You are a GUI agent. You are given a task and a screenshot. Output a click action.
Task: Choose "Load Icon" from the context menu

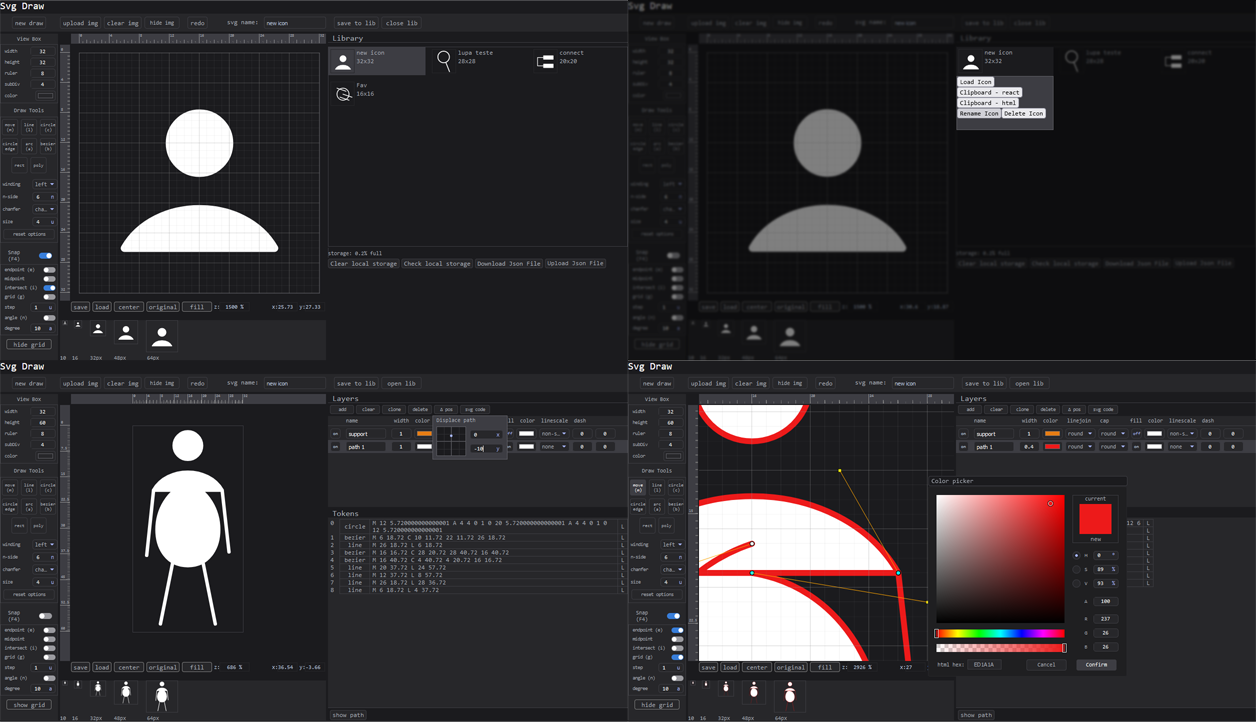[x=976, y=82]
